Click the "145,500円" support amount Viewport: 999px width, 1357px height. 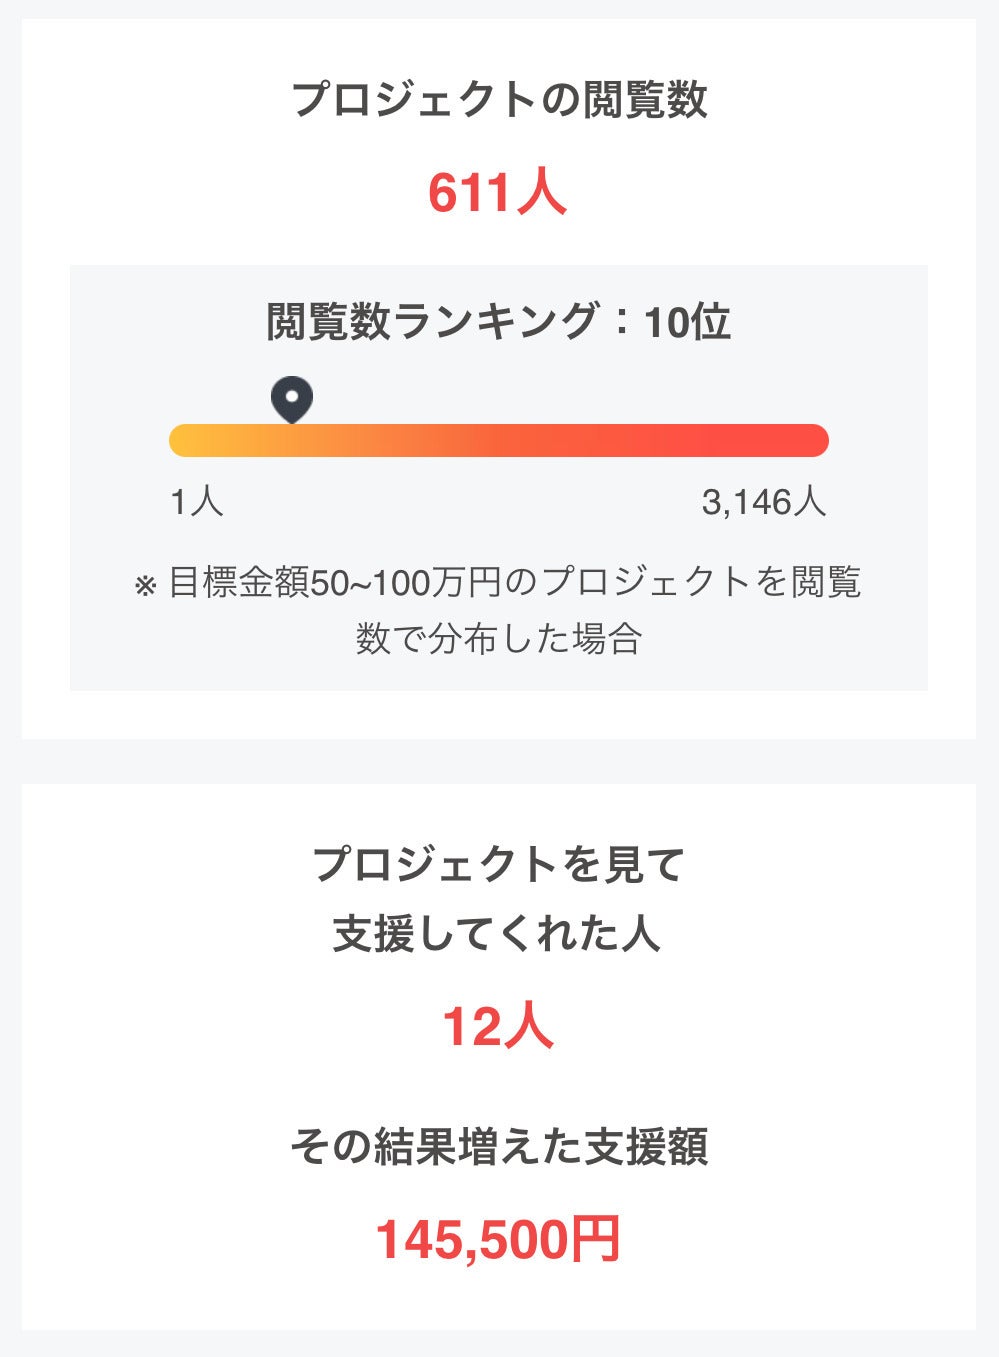coord(497,1239)
